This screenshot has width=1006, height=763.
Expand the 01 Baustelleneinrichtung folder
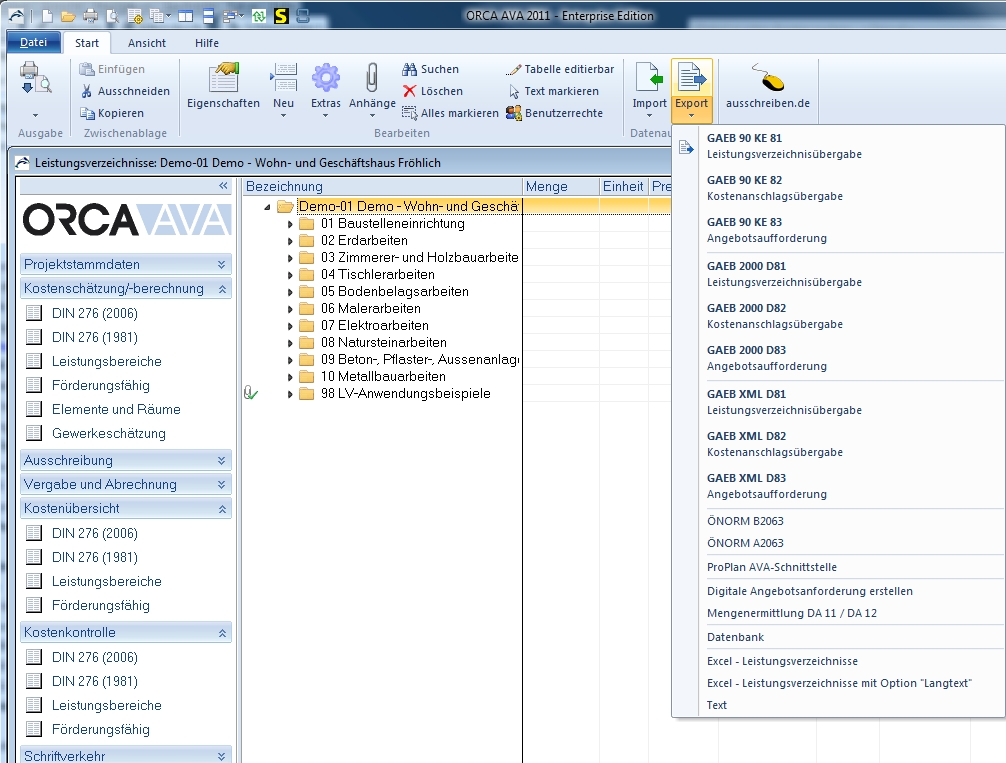(290, 224)
